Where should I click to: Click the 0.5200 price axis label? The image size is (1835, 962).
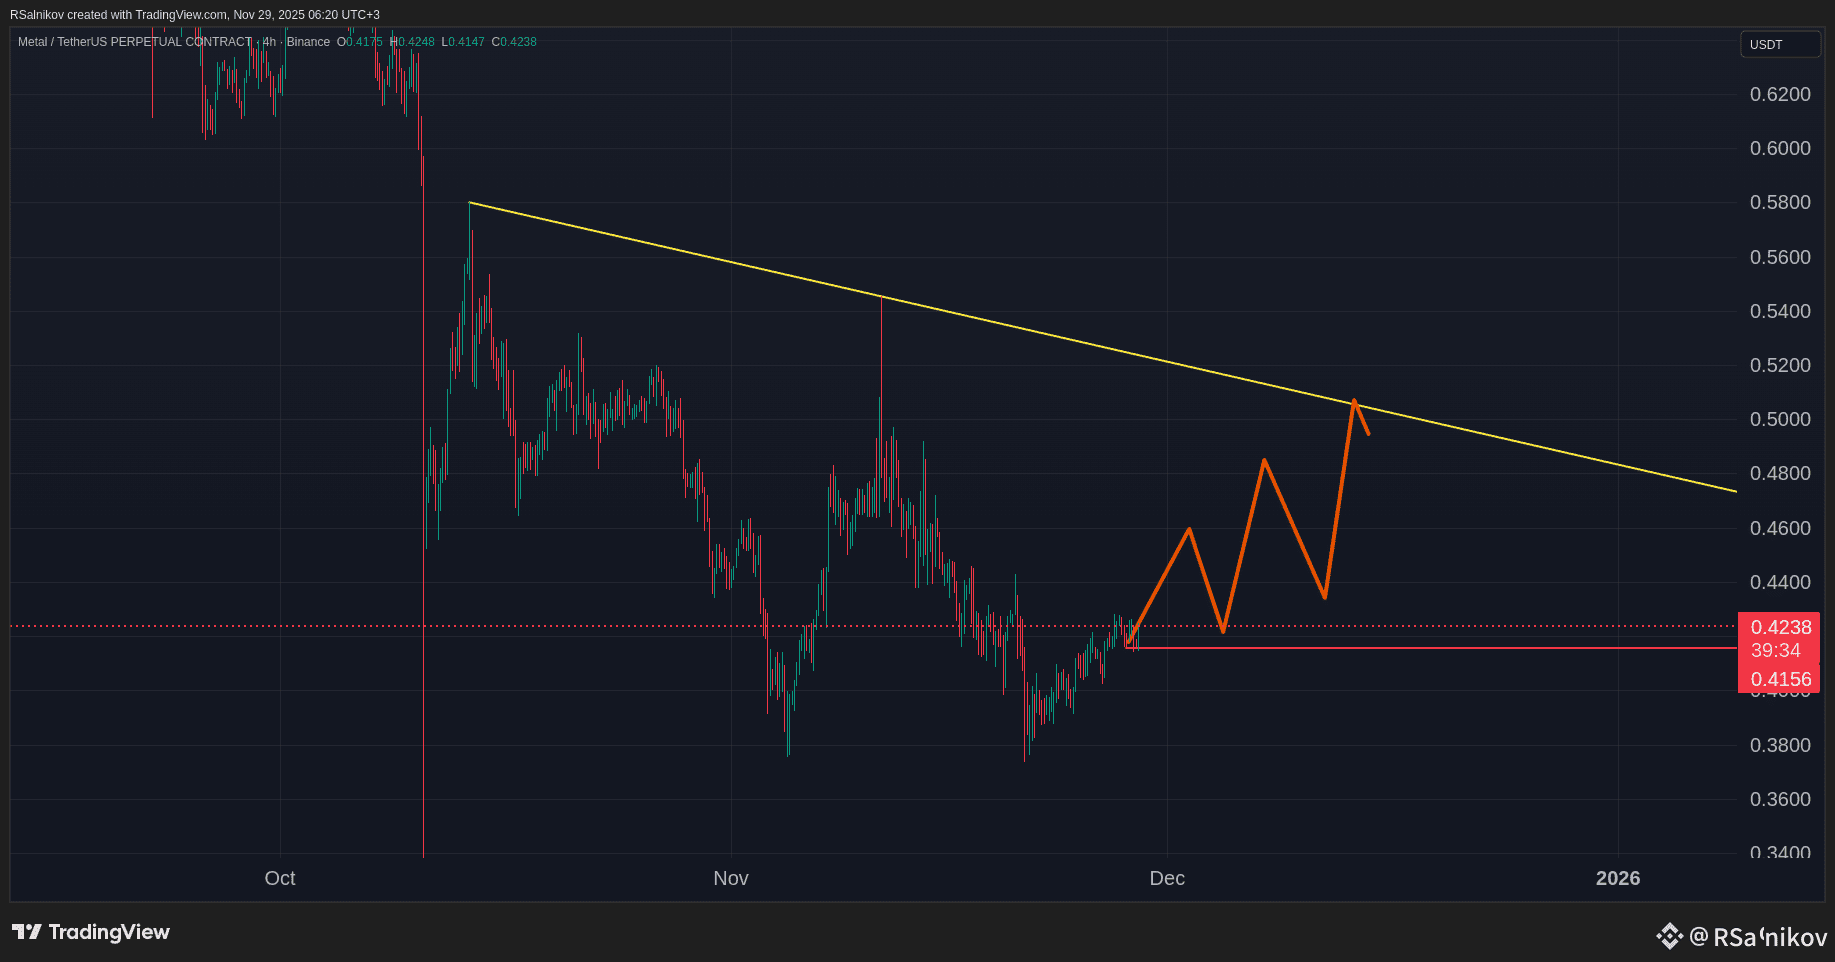(x=1780, y=365)
